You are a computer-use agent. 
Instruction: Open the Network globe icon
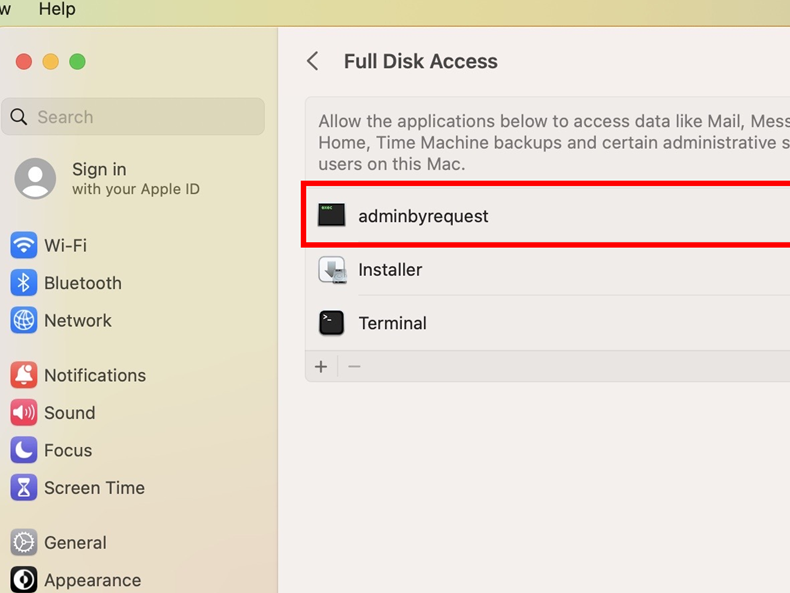pyautogui.click(x=23, y=320)
